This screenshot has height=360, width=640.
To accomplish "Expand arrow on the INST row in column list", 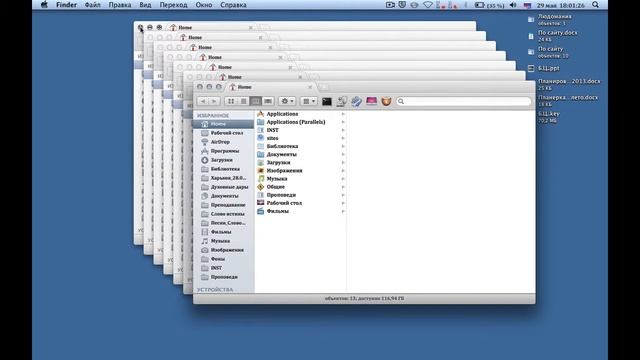I will (343, 130).
